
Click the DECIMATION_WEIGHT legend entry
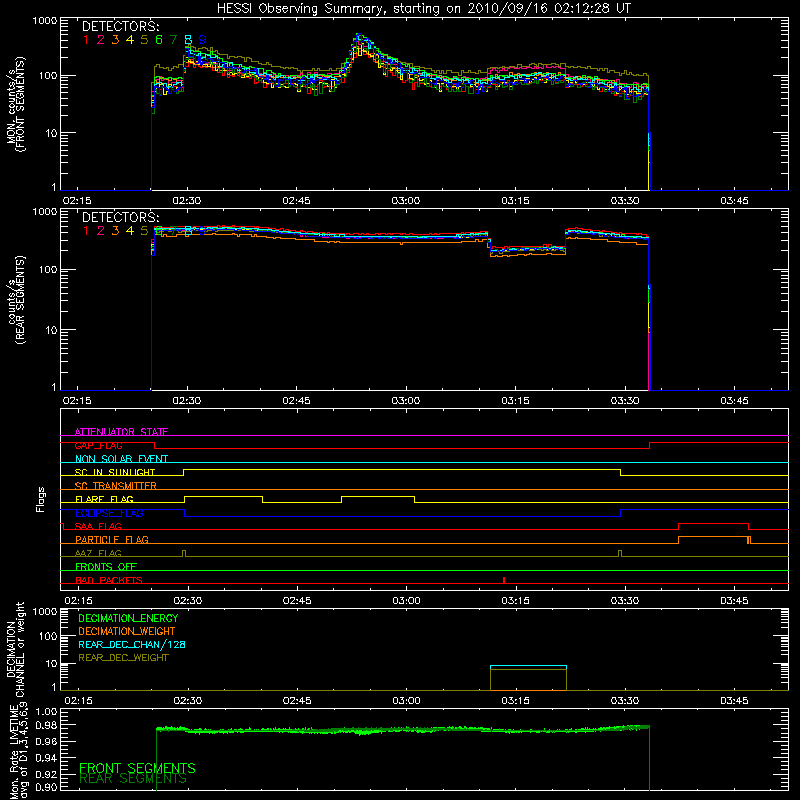pos(127,631)
